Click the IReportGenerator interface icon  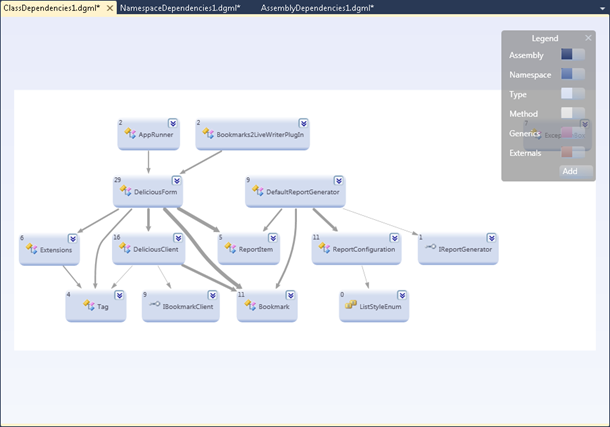(x=430, y=249)
